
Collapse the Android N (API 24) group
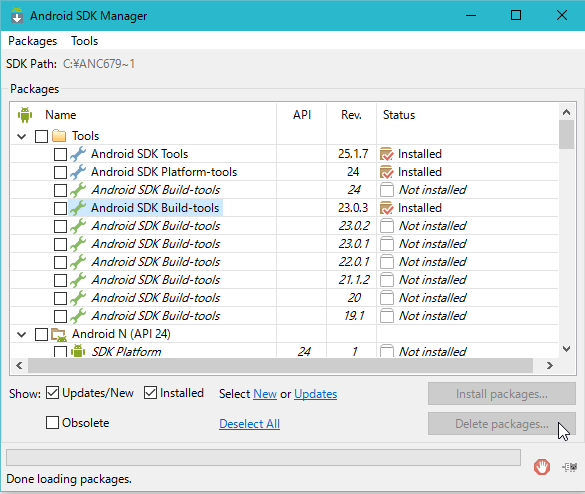[22, 334]
